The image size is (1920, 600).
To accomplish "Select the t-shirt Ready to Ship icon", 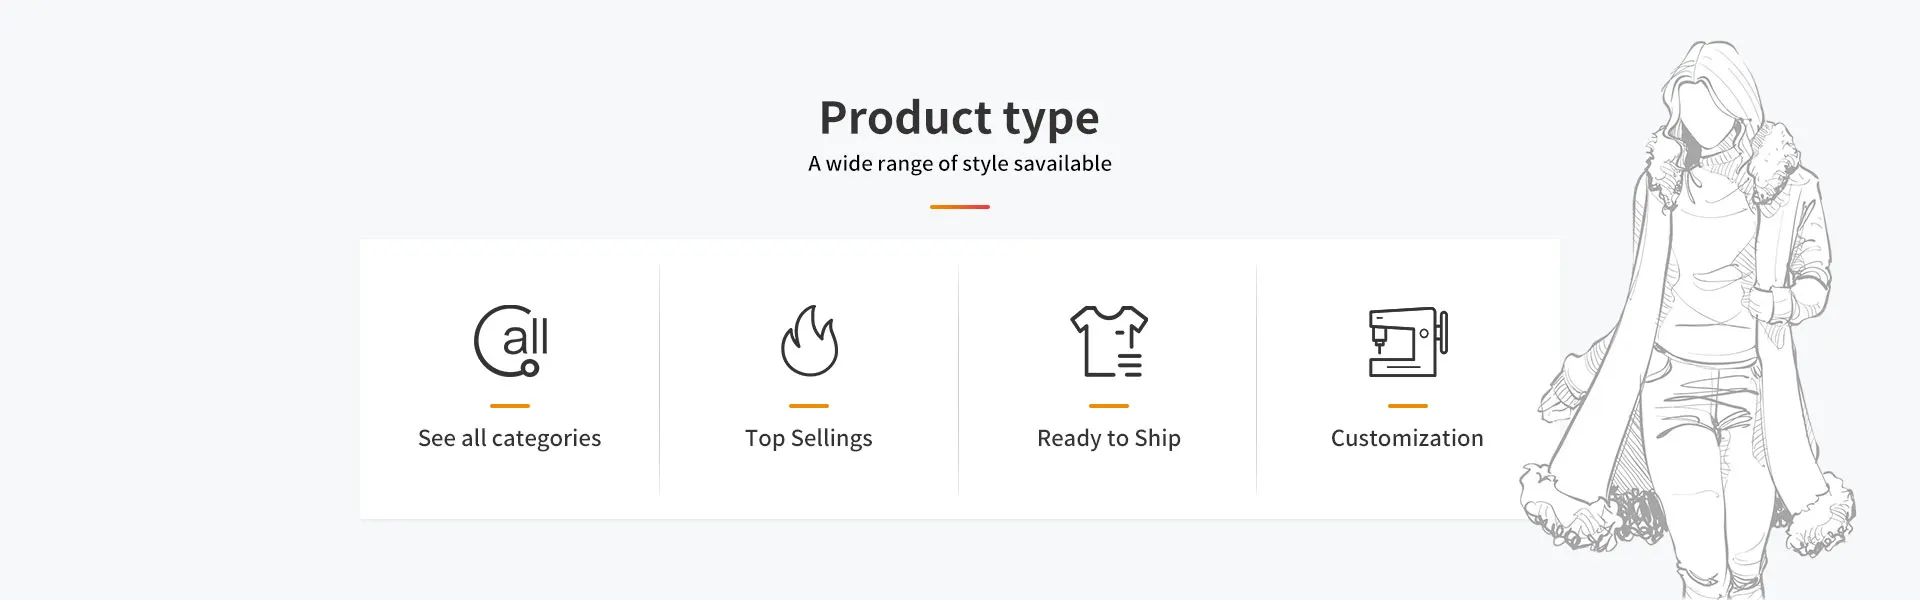I will (1109, 341).
